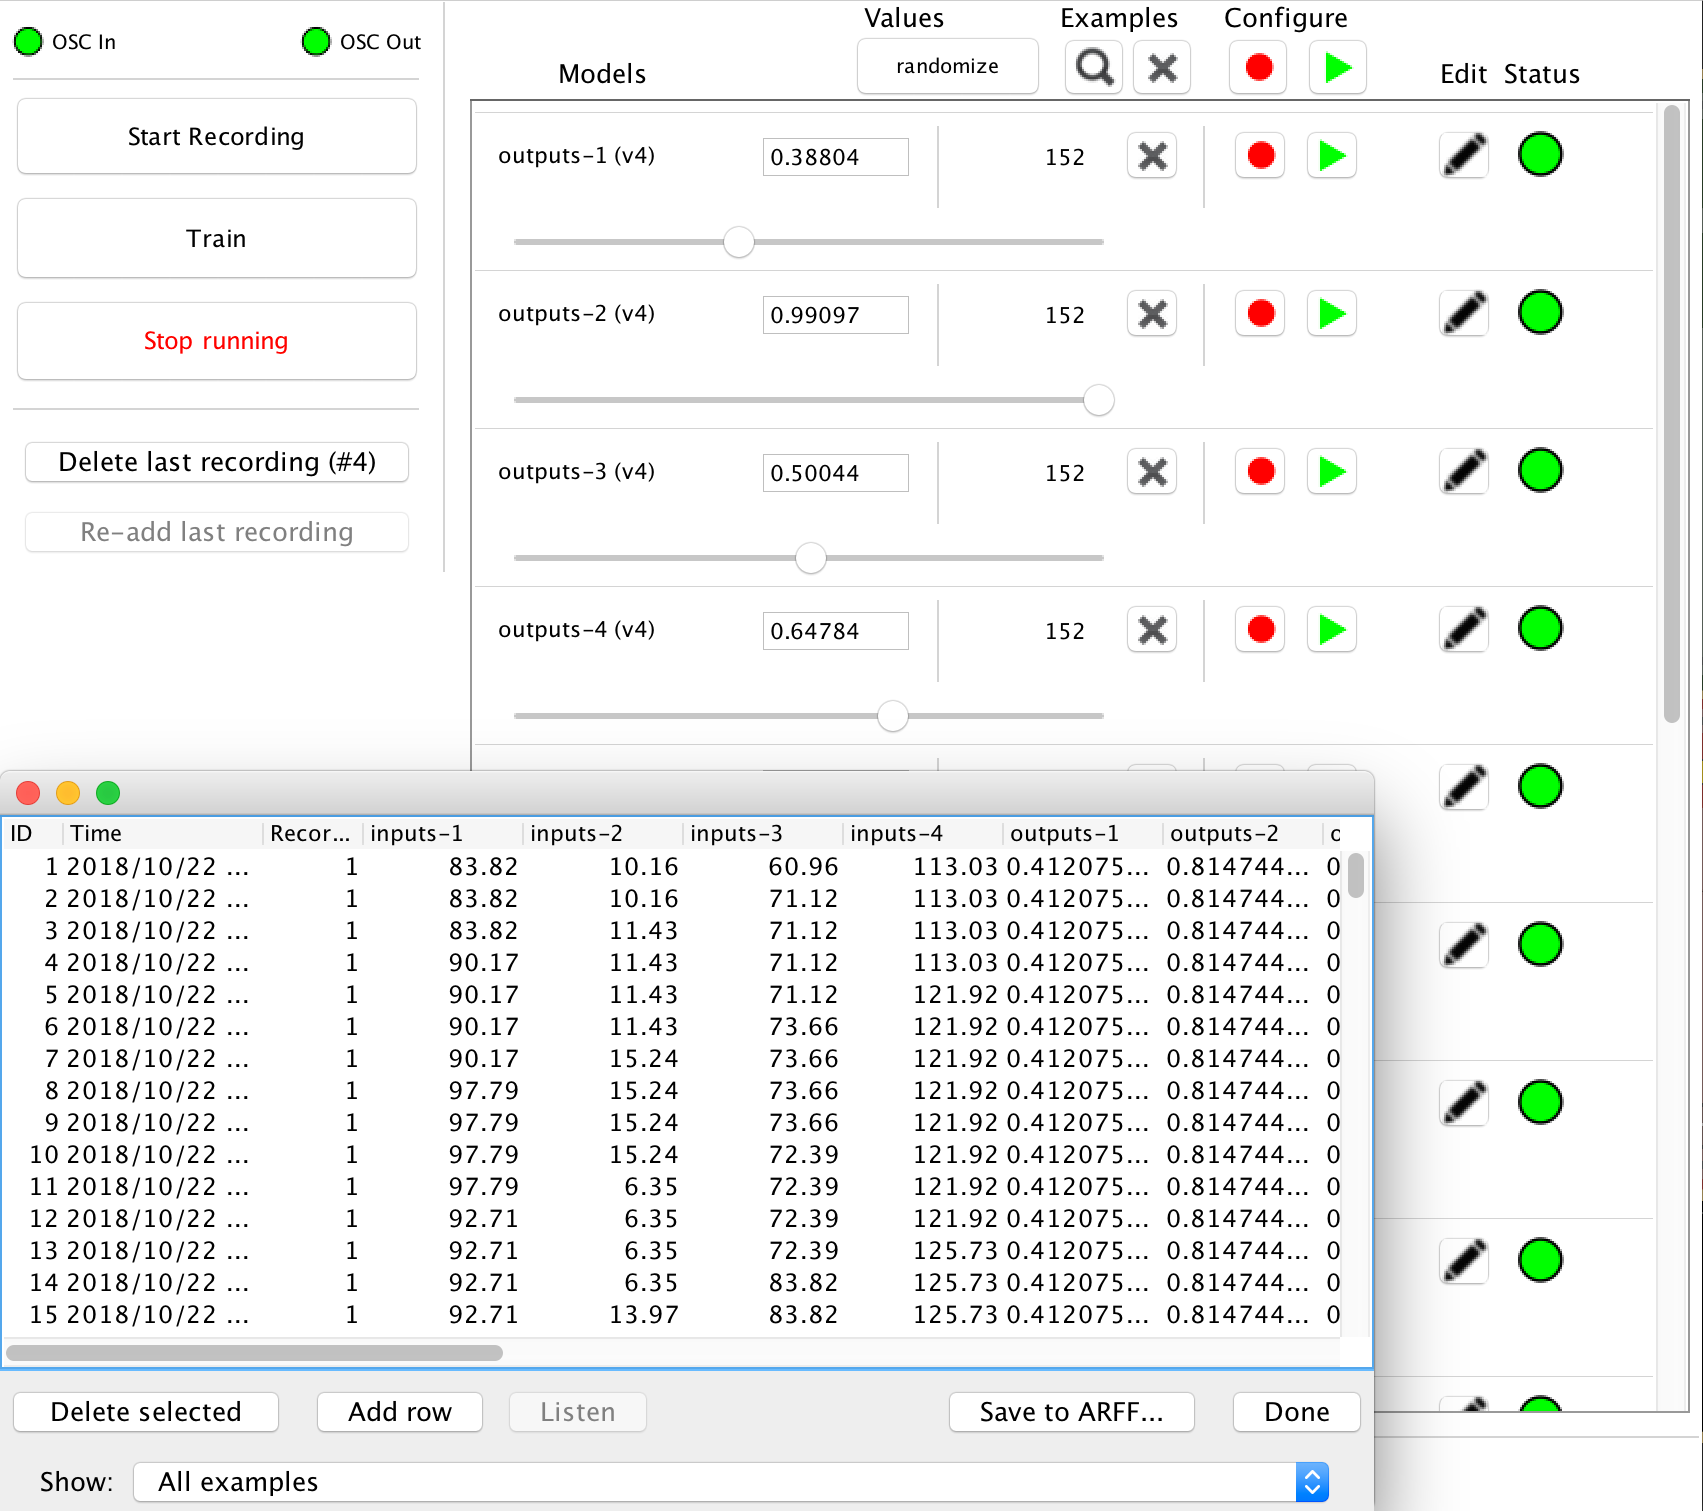
Task: Select example row with ID 15
Action: 672,1315
